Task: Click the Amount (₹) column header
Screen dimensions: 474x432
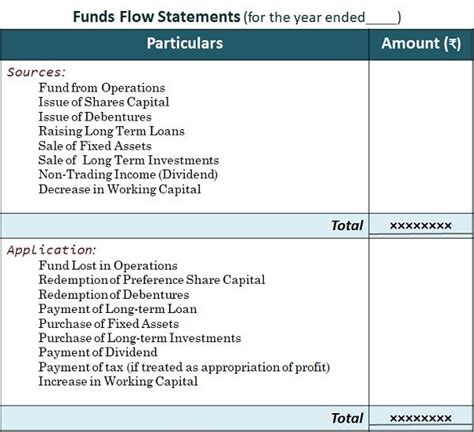Action: 421,43
